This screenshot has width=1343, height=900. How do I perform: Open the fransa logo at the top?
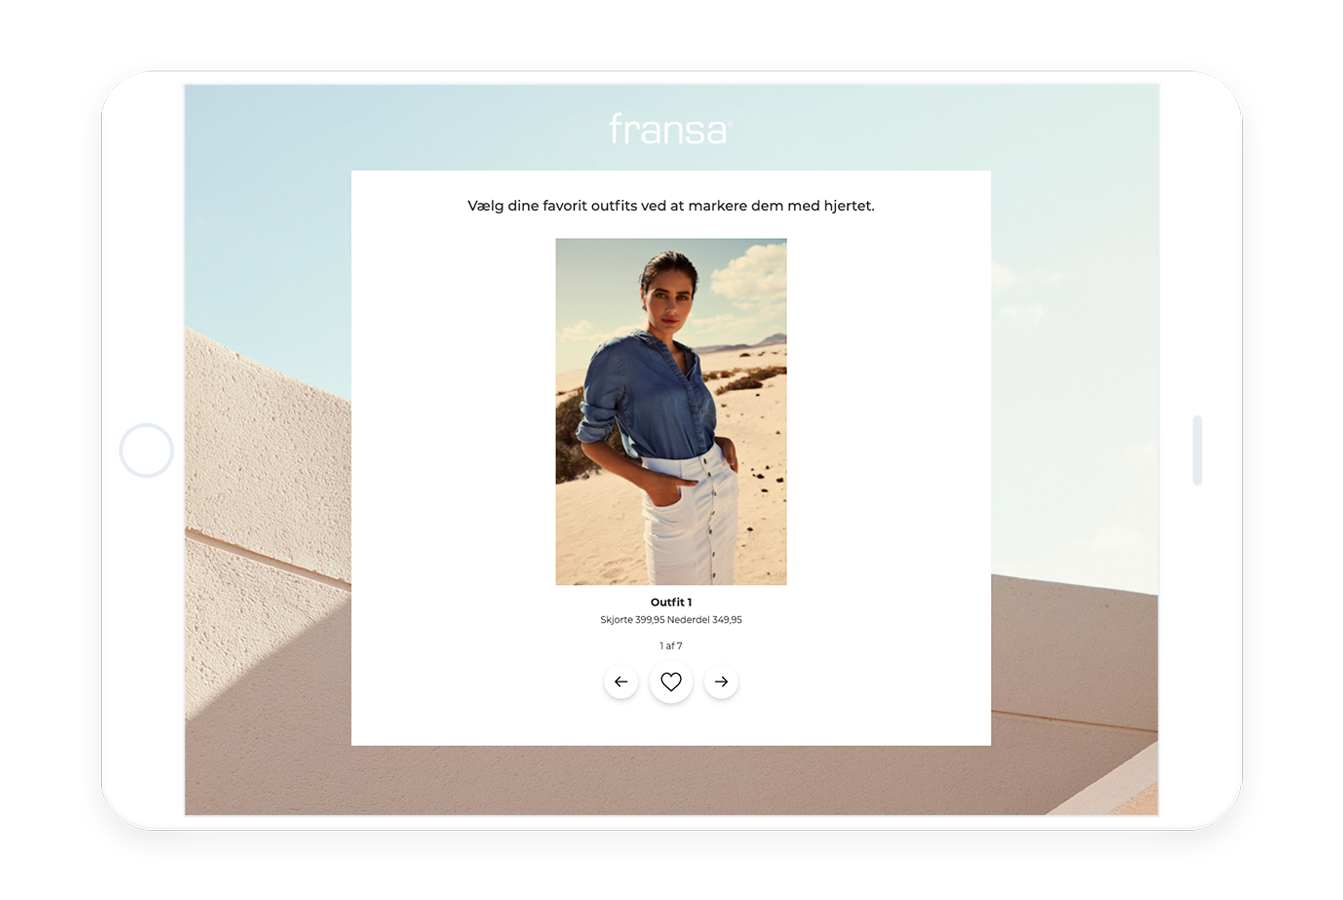click(671, 129)
